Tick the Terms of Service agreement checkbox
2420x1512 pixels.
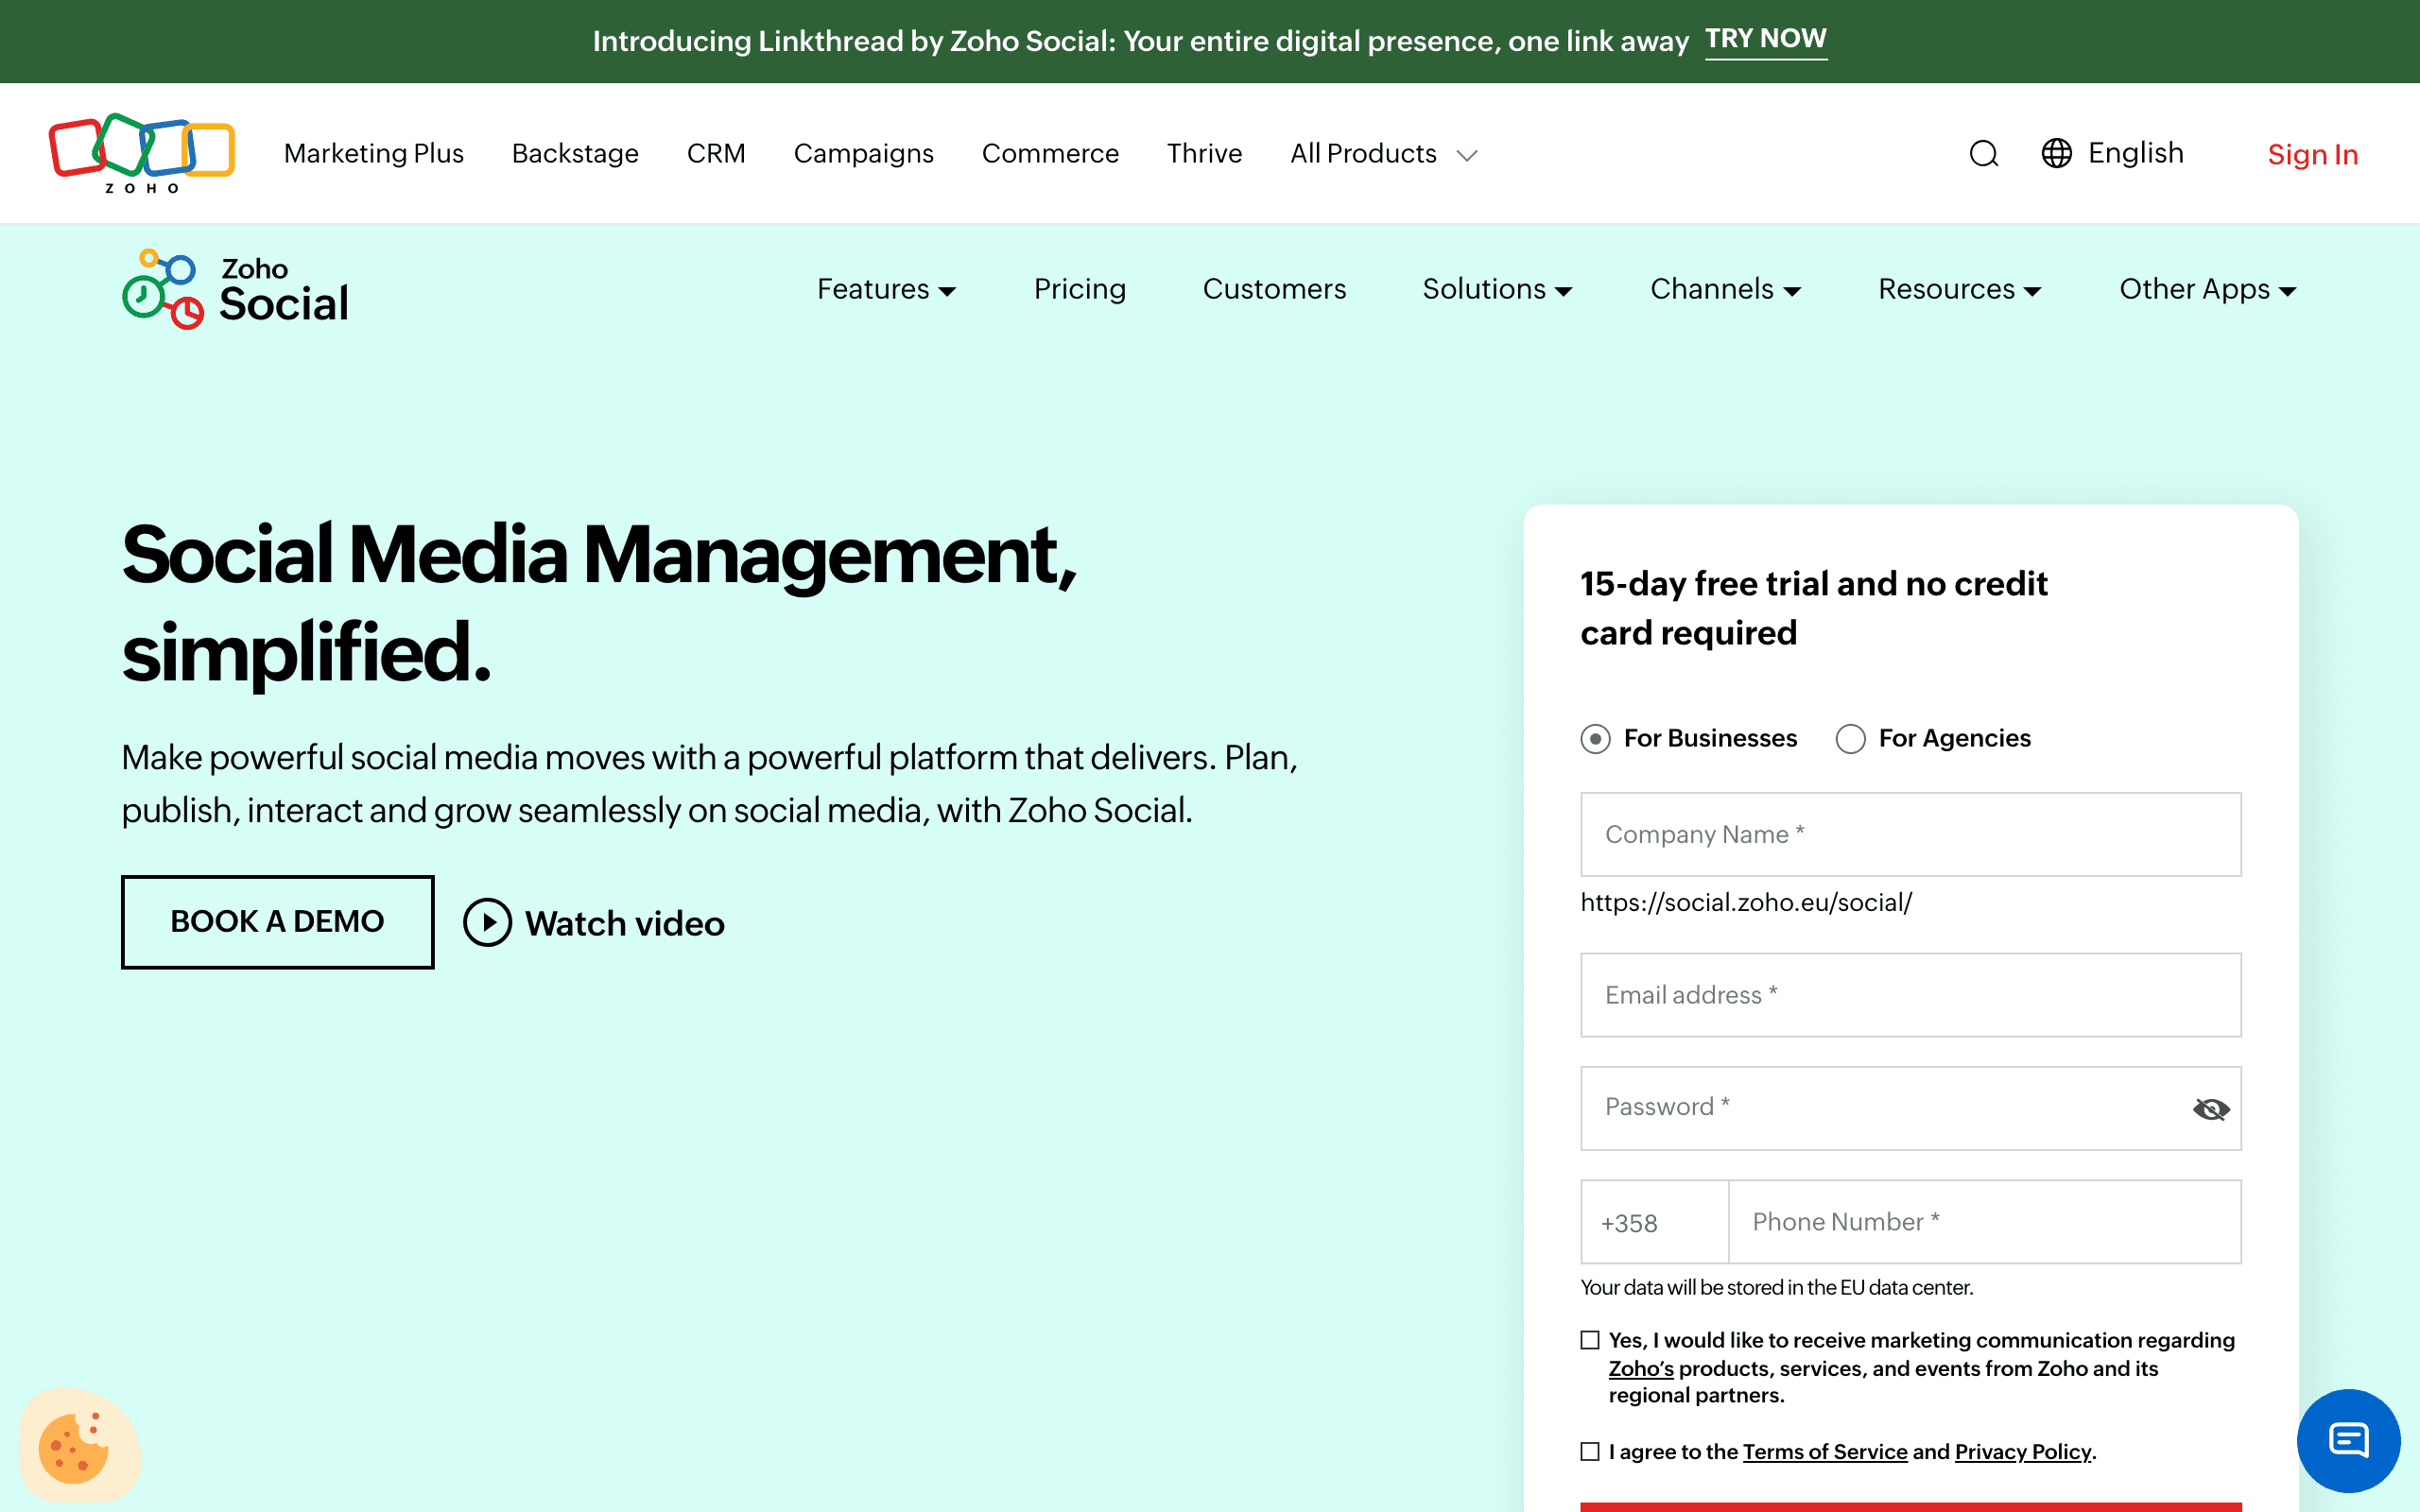(x=1590, y=1451)
